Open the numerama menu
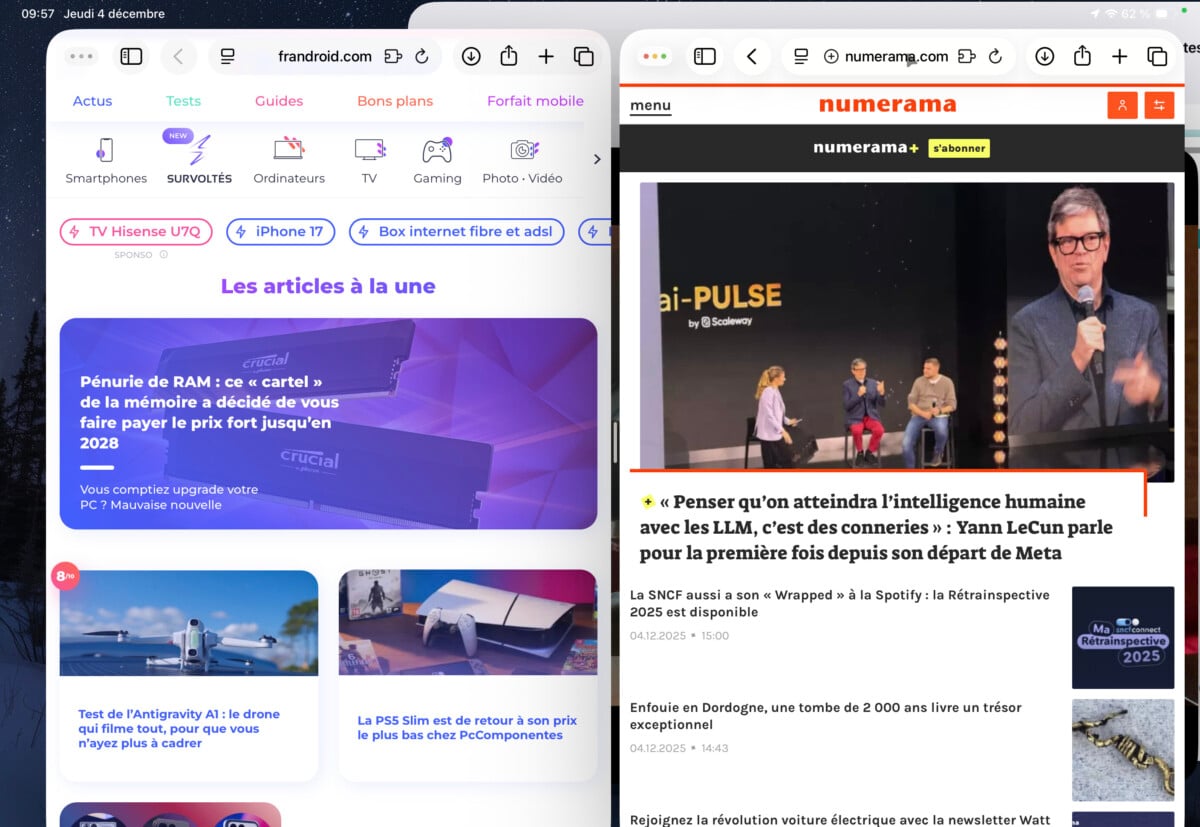The width and height of the screenshot is (1200, 827). click(650, 106)
